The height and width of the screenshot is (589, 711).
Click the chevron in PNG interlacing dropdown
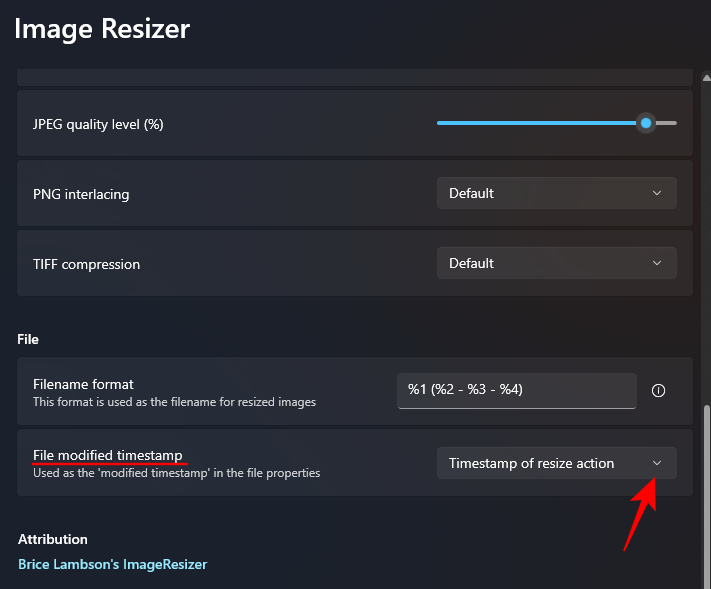click(x=657, y=193)
